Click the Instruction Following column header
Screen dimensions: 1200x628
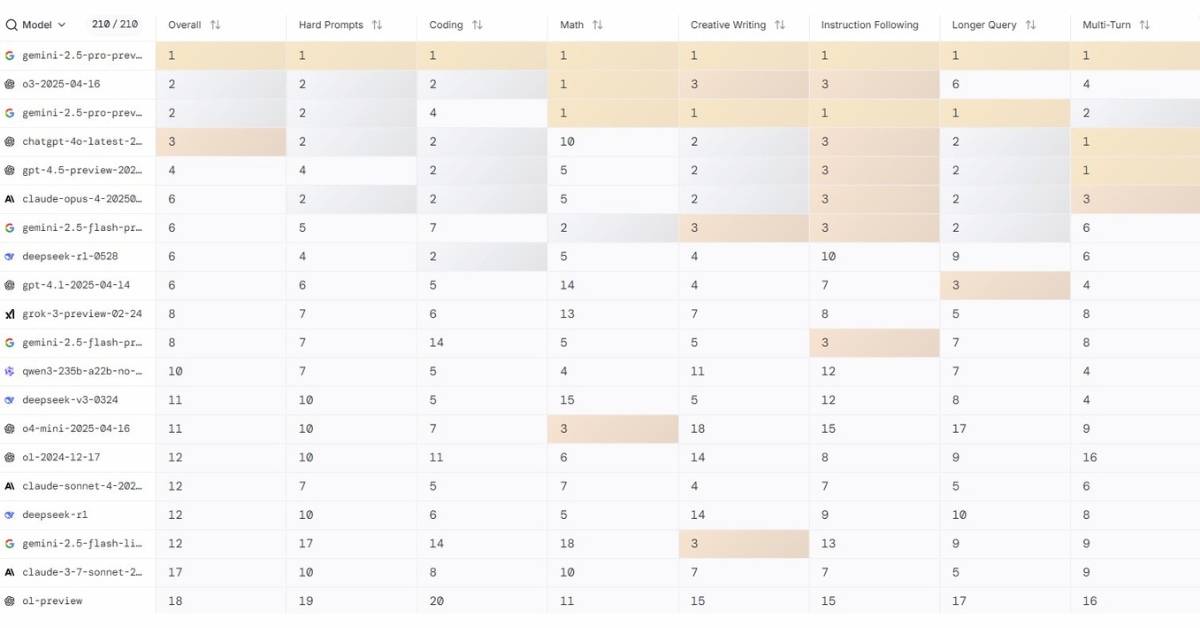[x=869, y=25]
